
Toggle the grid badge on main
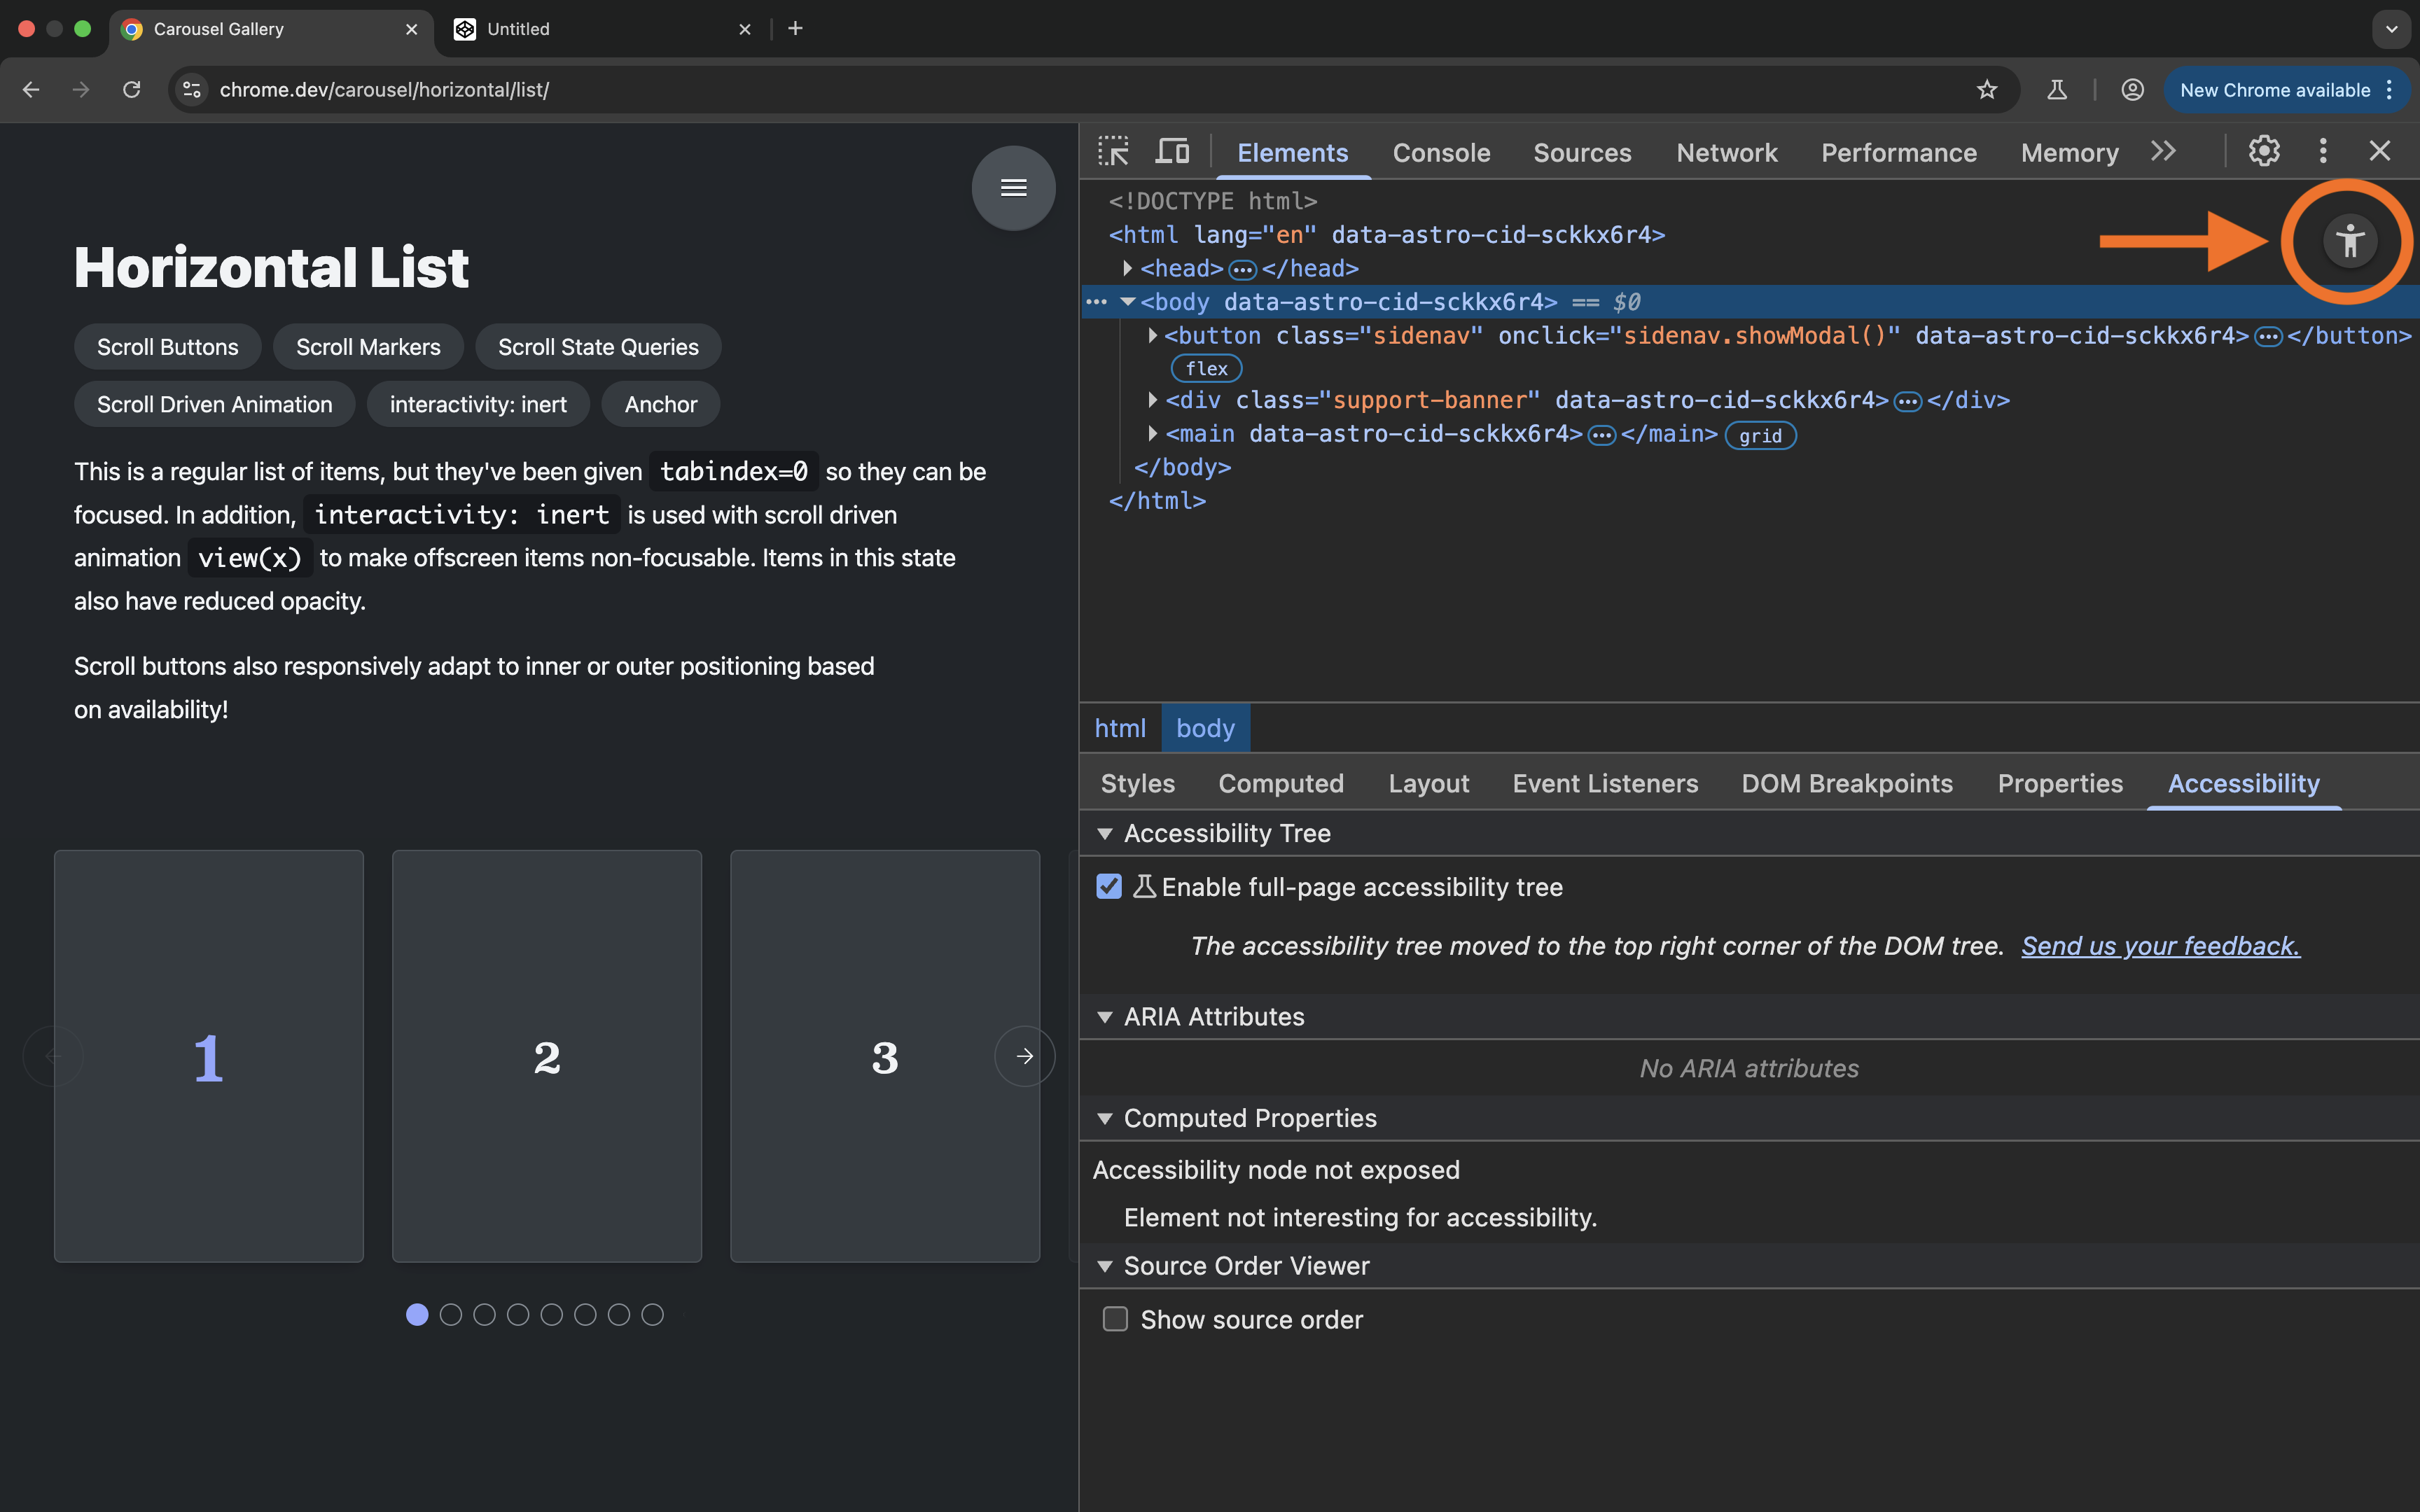[1760, 436]
